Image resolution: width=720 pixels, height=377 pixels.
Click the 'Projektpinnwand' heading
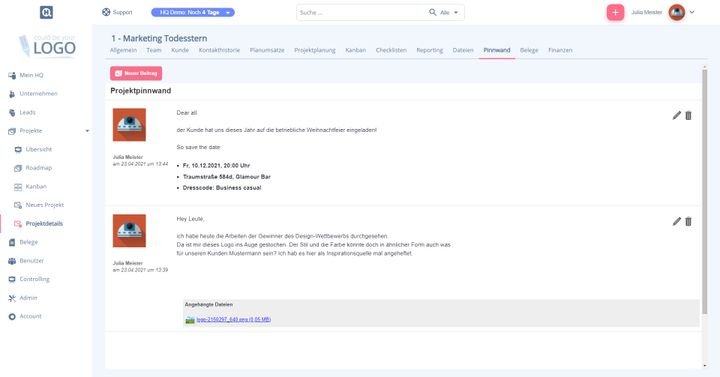141,91
